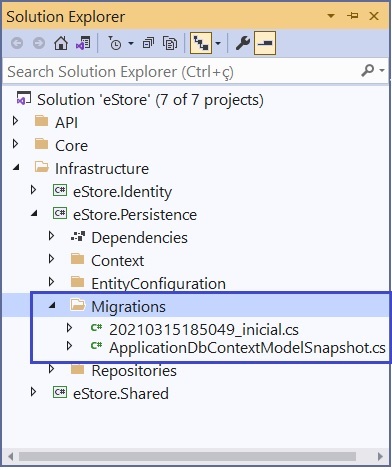The width and height of the screenshot is (392, 470).
Task: Switch between solutions and folder views
Action: (83, 43)
